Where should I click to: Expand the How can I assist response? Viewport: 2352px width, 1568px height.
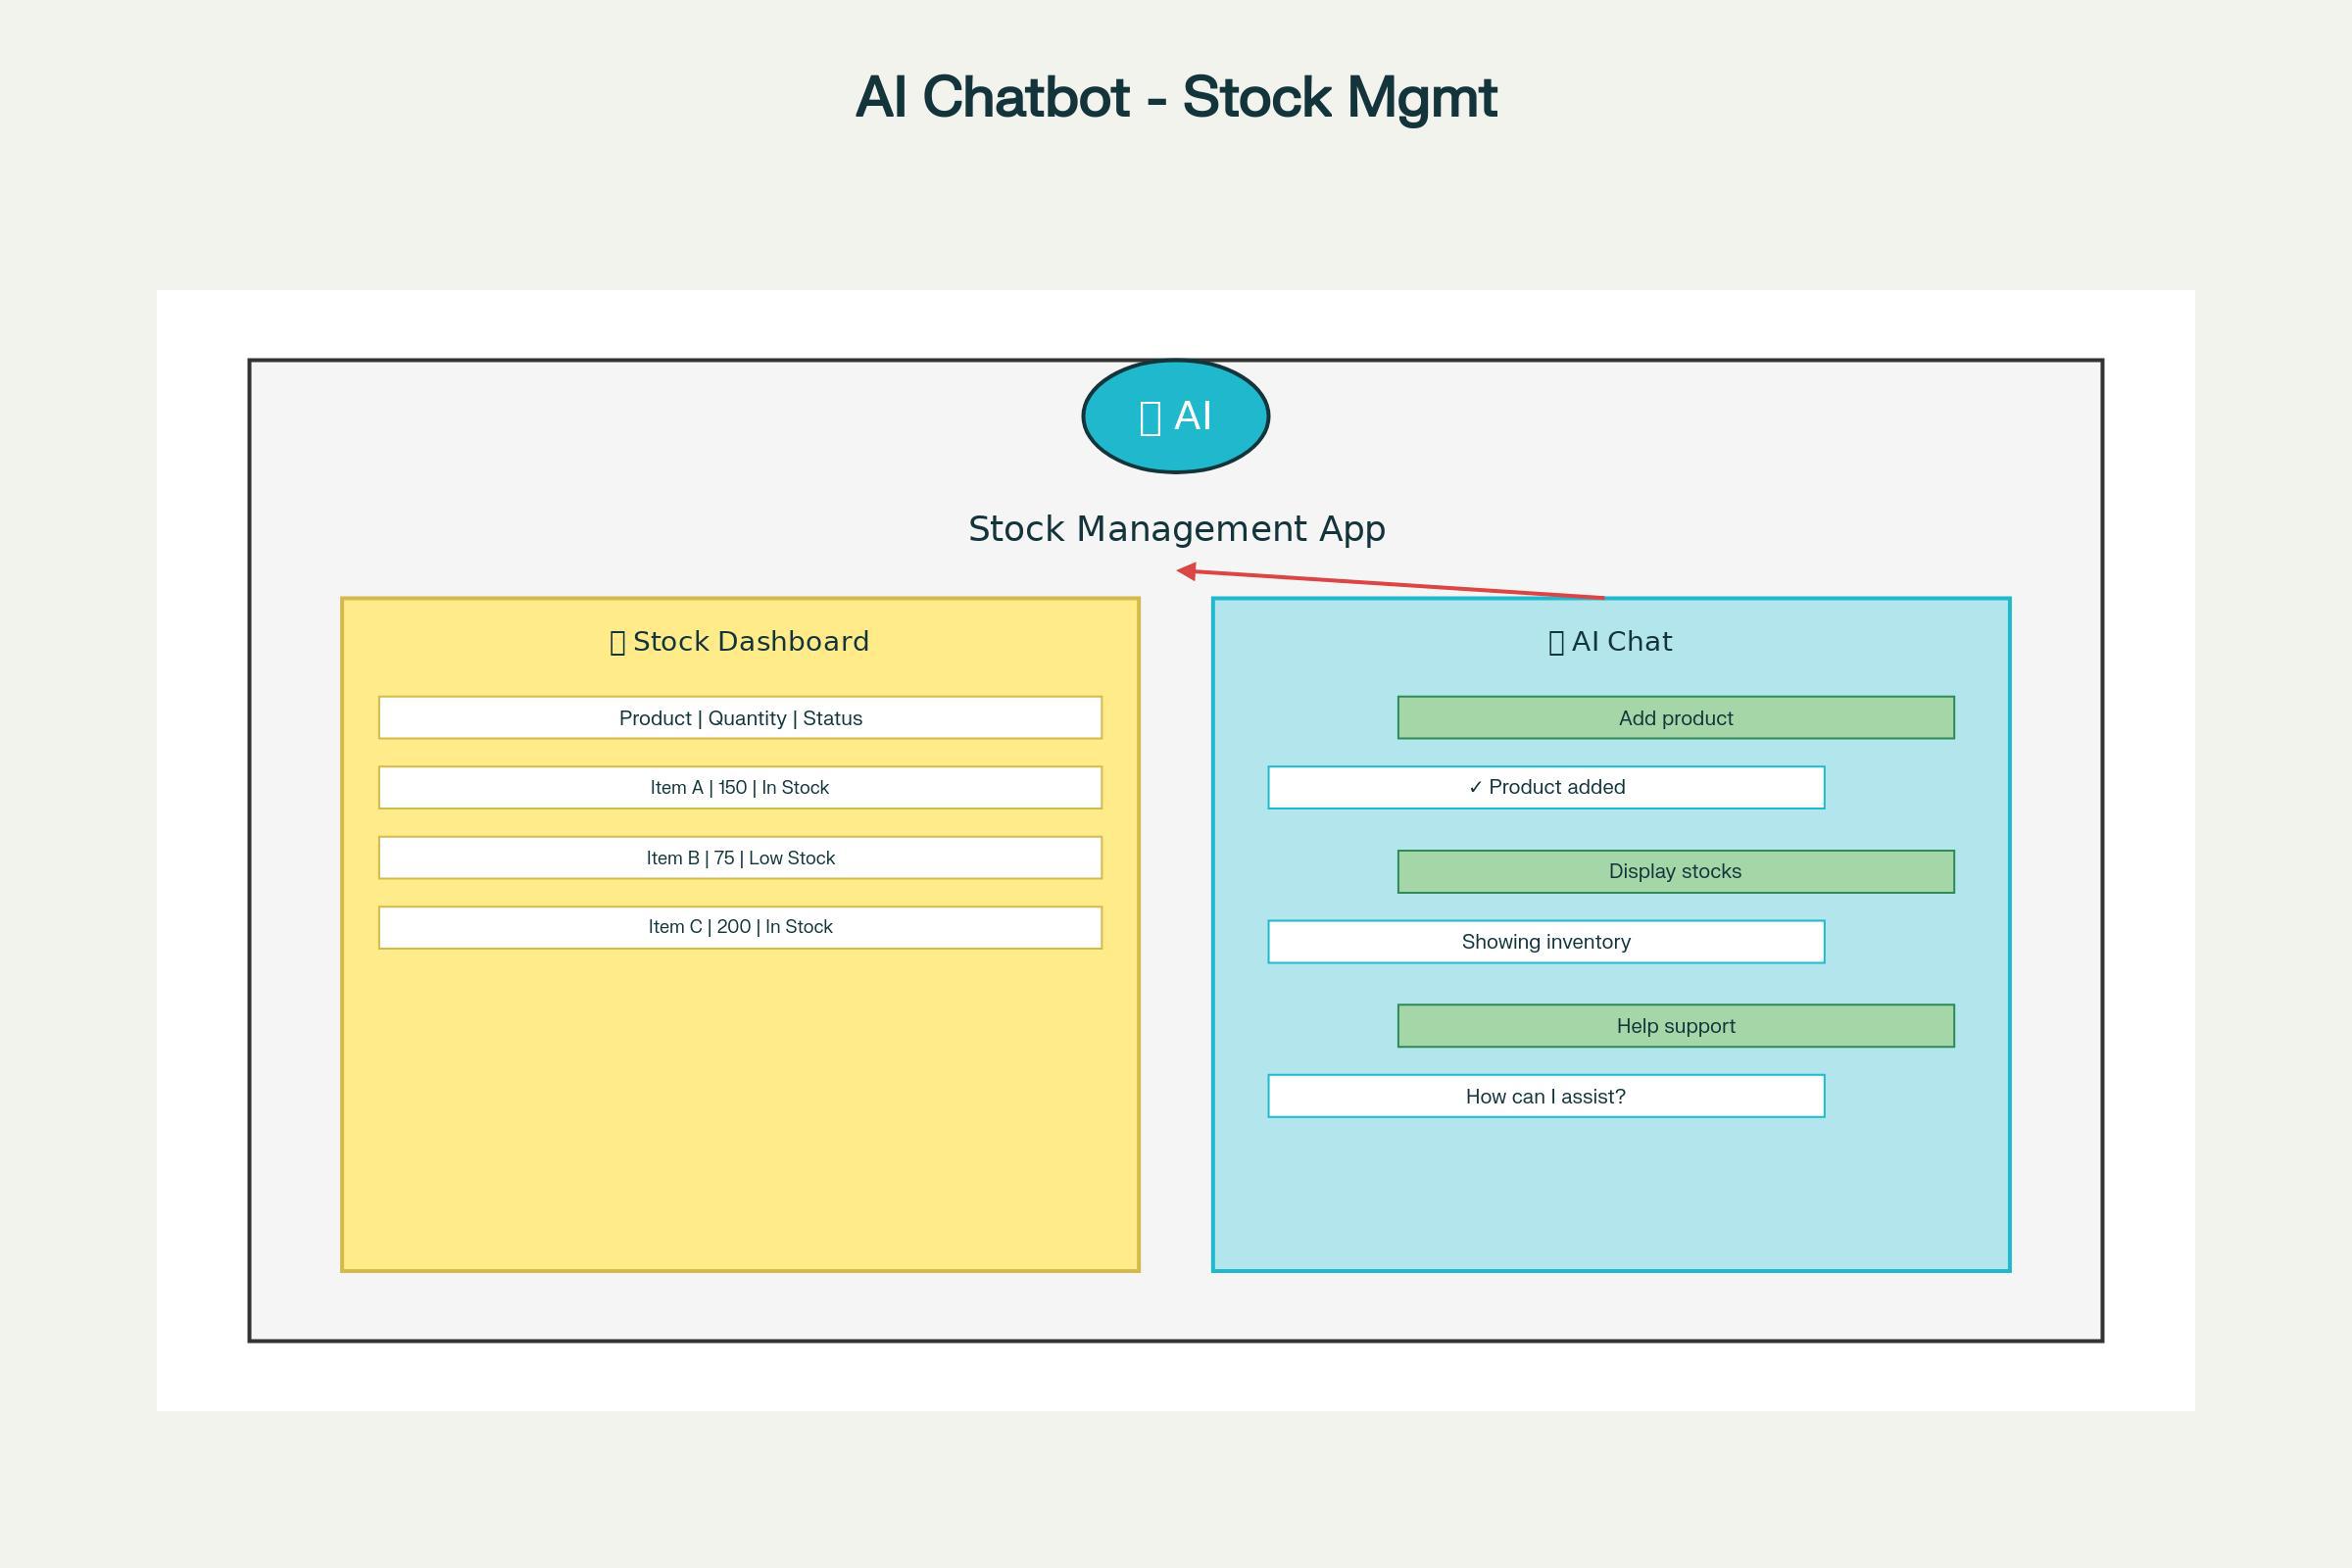(x=1546, y=1096)
